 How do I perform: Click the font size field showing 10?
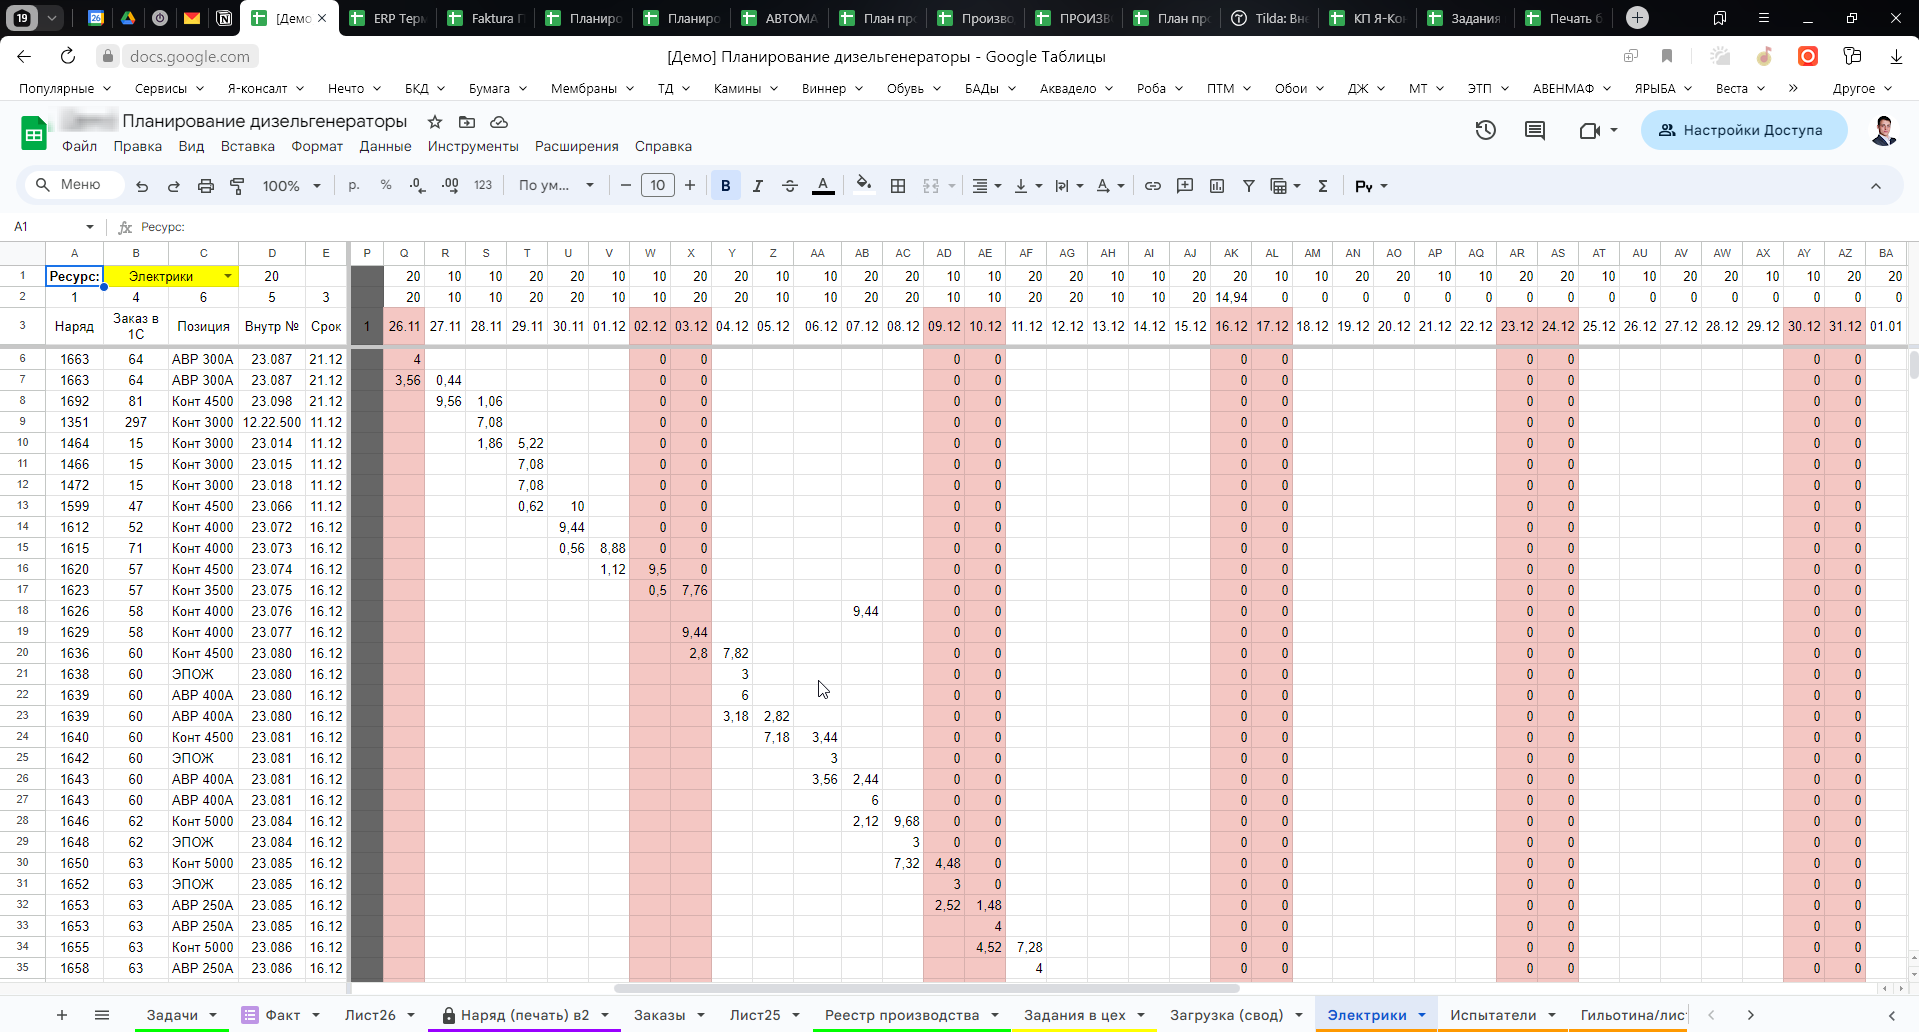click(658, 186)
